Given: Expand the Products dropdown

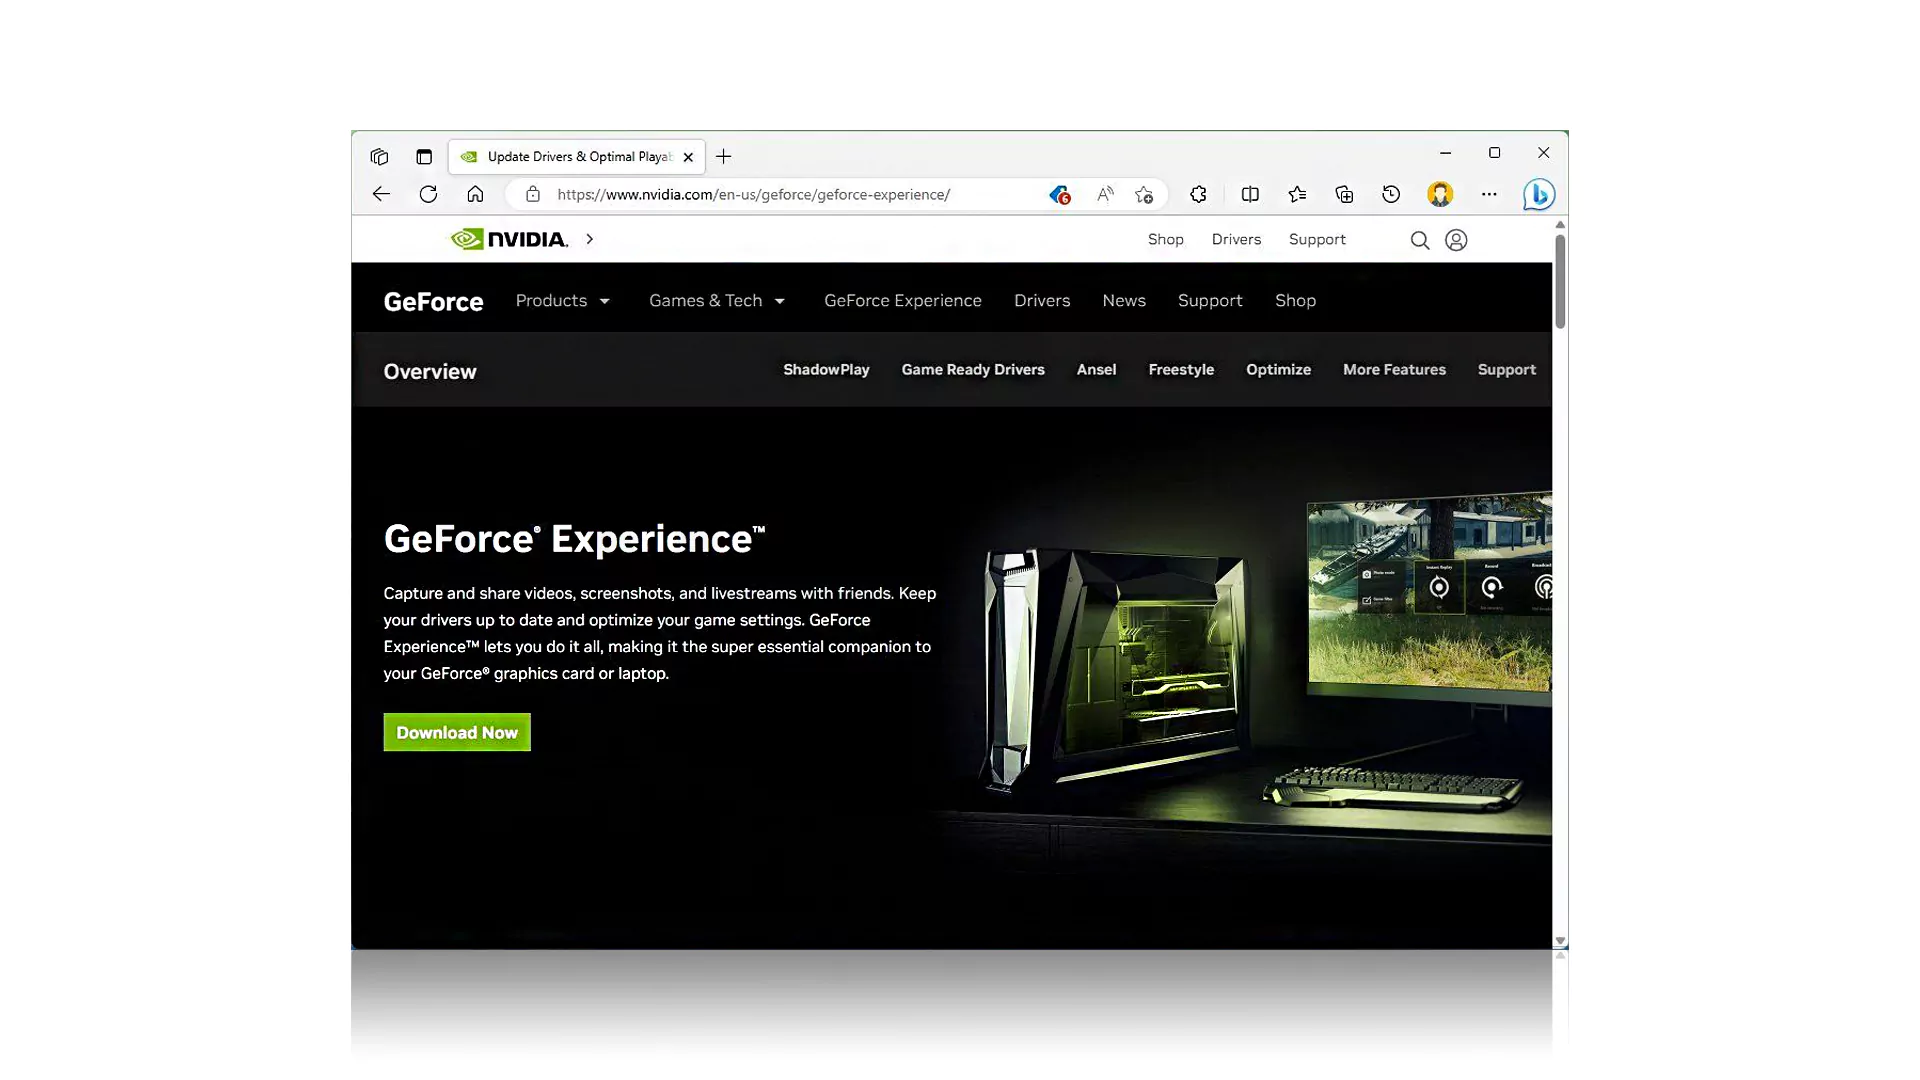Looking at the screenshot, I should pos(562,301).
